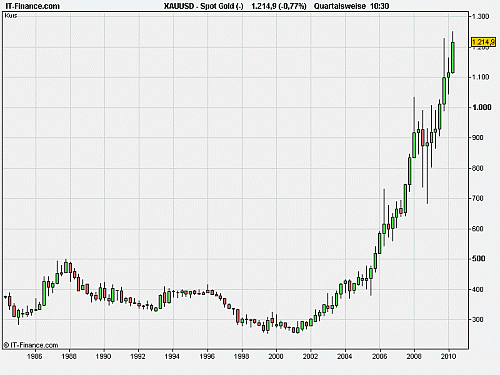
Task: Click the 300 price axis label
Action: (x=478, y=319)
